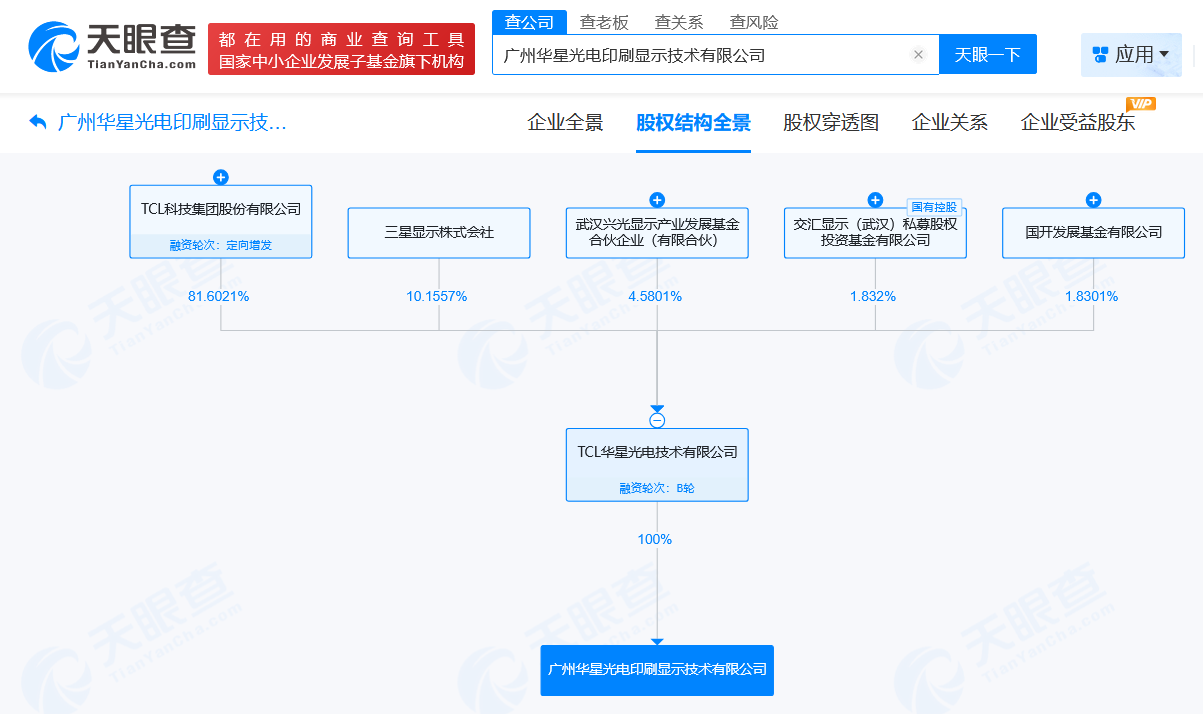Collapse TCL华星光电技术有限公司 node with minus icon
Image resolution: width=1203 pixels, height=714 pixels.
click(657, 421)
